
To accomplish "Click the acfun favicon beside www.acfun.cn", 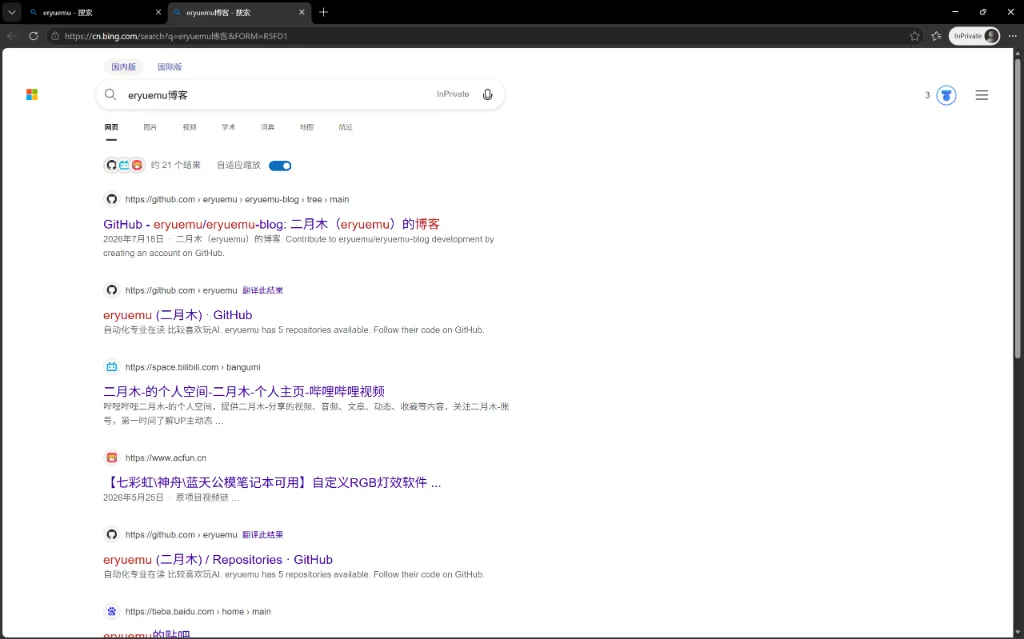I will (x=112, y=458).
